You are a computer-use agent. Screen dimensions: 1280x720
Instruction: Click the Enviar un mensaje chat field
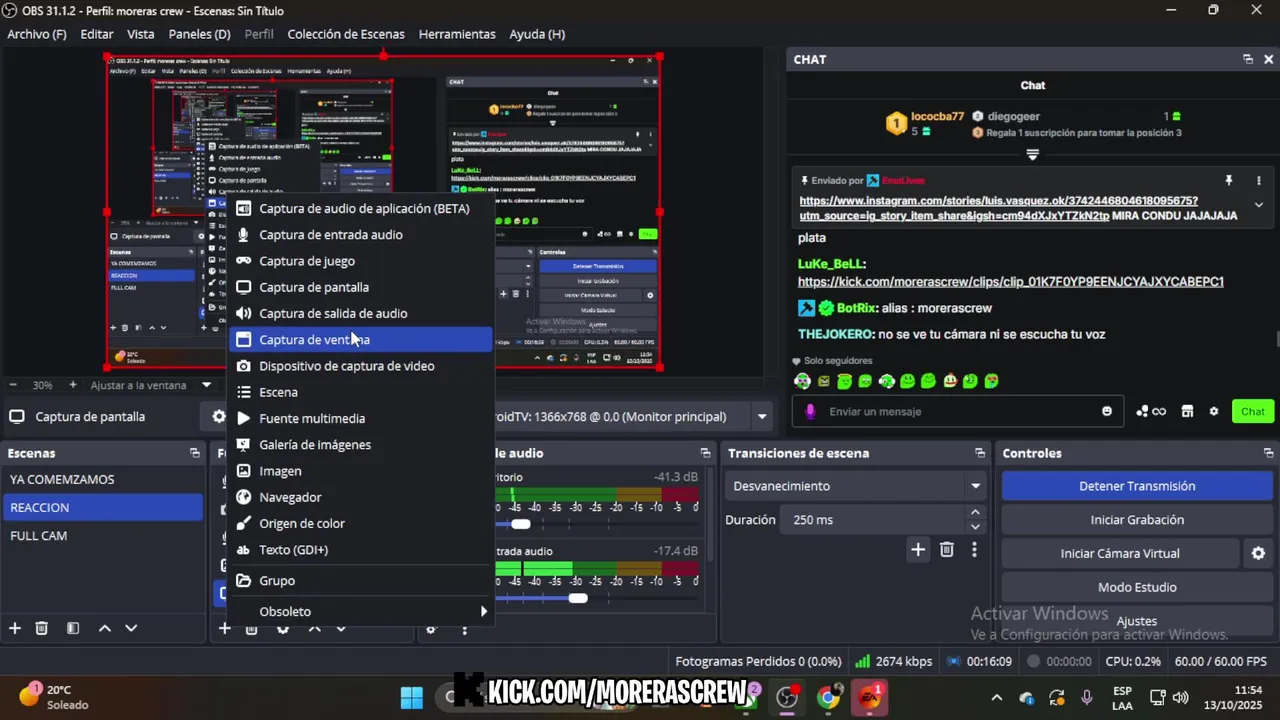coord(958,411)
